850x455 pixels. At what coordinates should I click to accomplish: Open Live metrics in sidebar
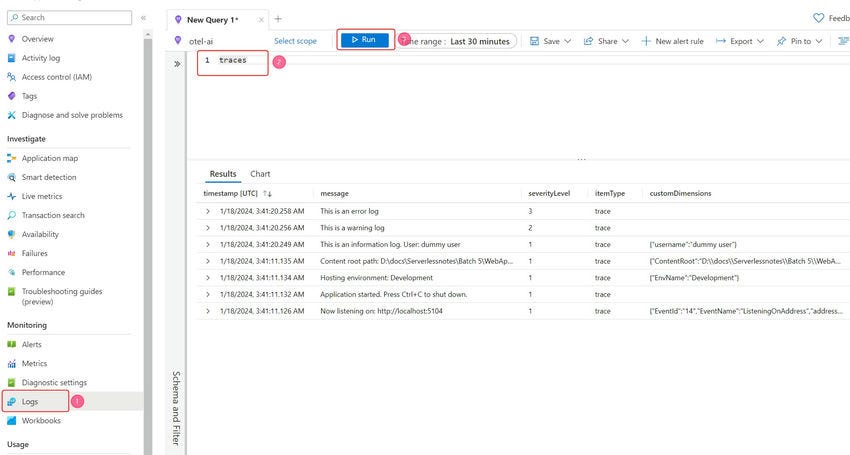35,196
